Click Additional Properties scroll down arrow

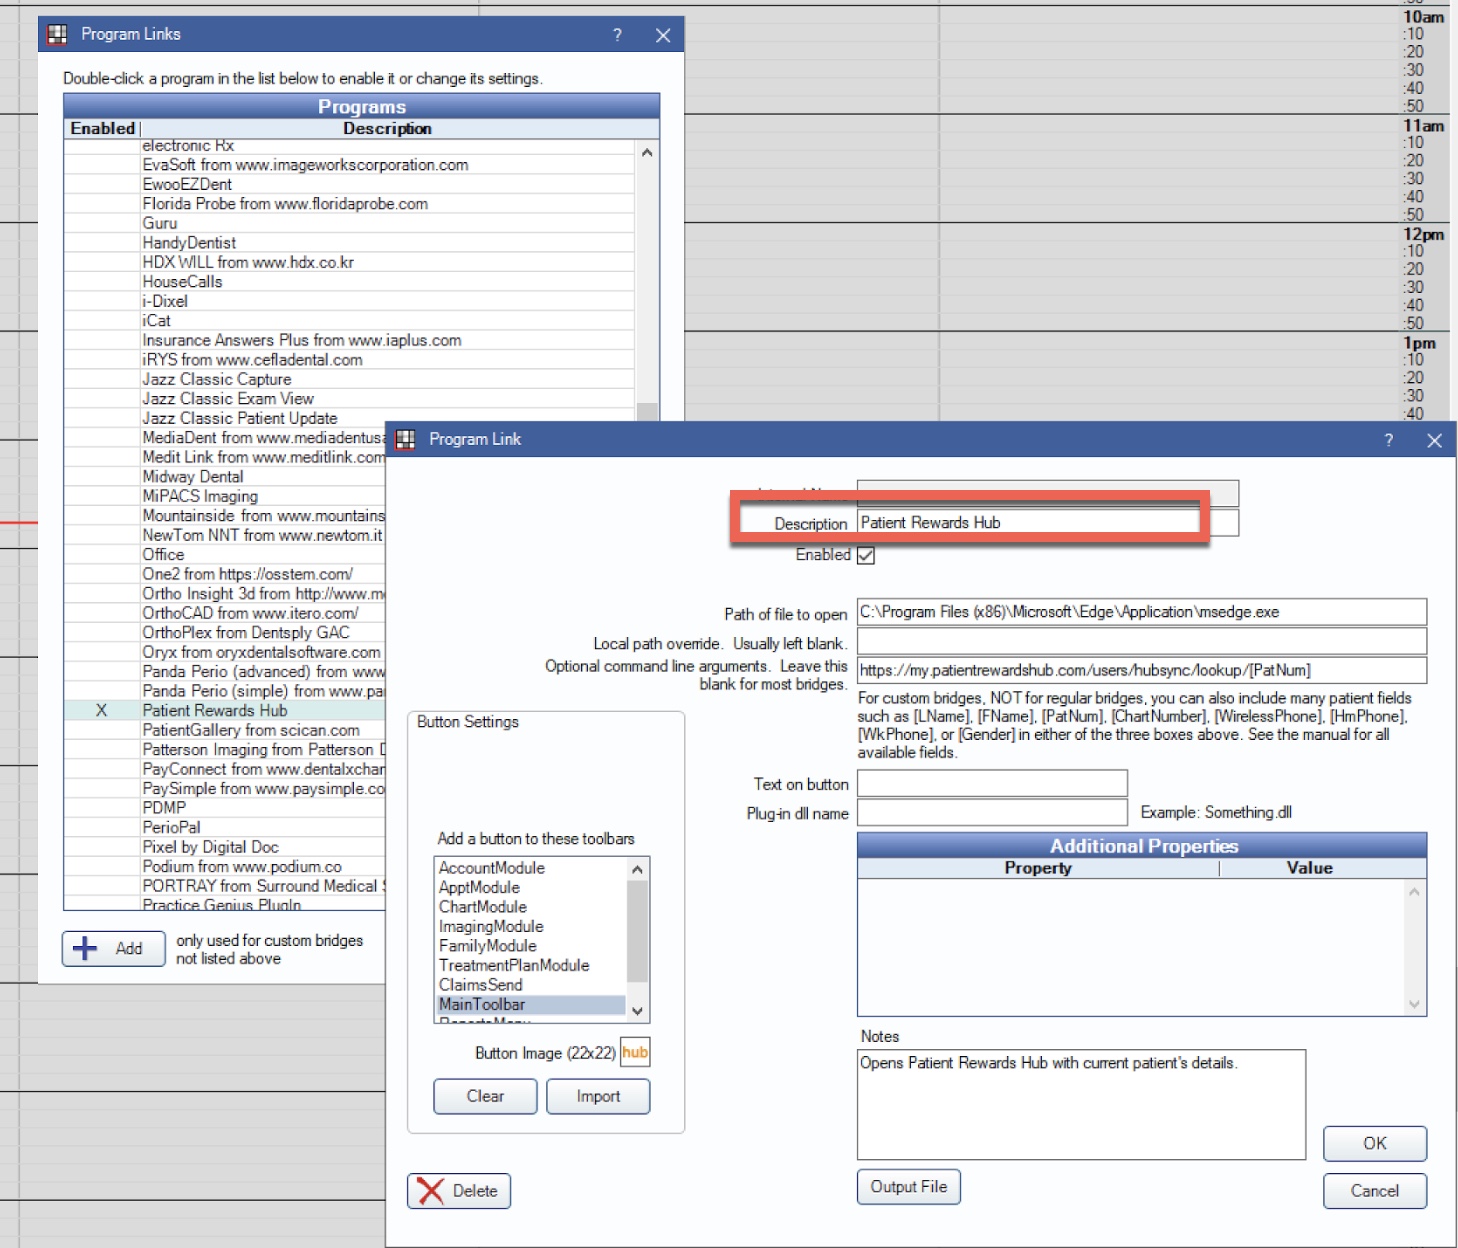tap(1414, 1004)
